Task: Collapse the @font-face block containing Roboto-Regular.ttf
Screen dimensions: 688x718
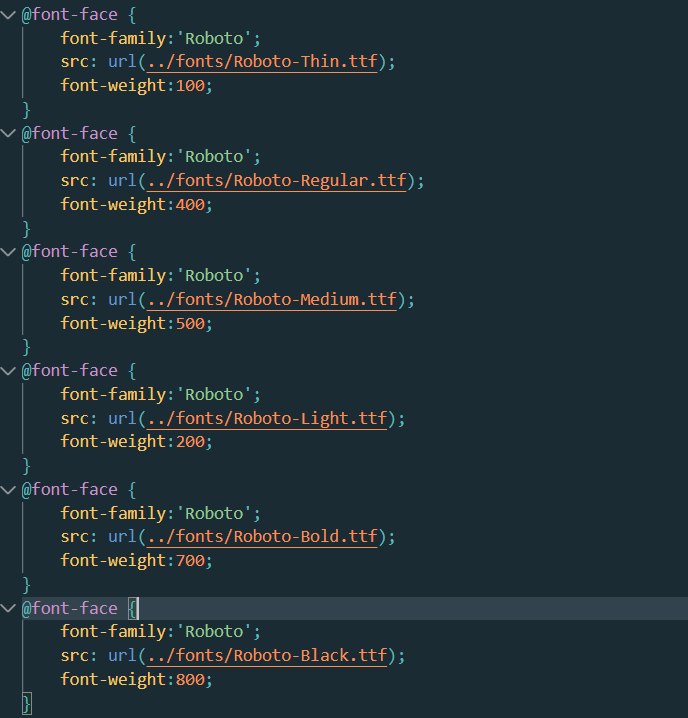Action: pyautogui.click(x=8, y=134)
